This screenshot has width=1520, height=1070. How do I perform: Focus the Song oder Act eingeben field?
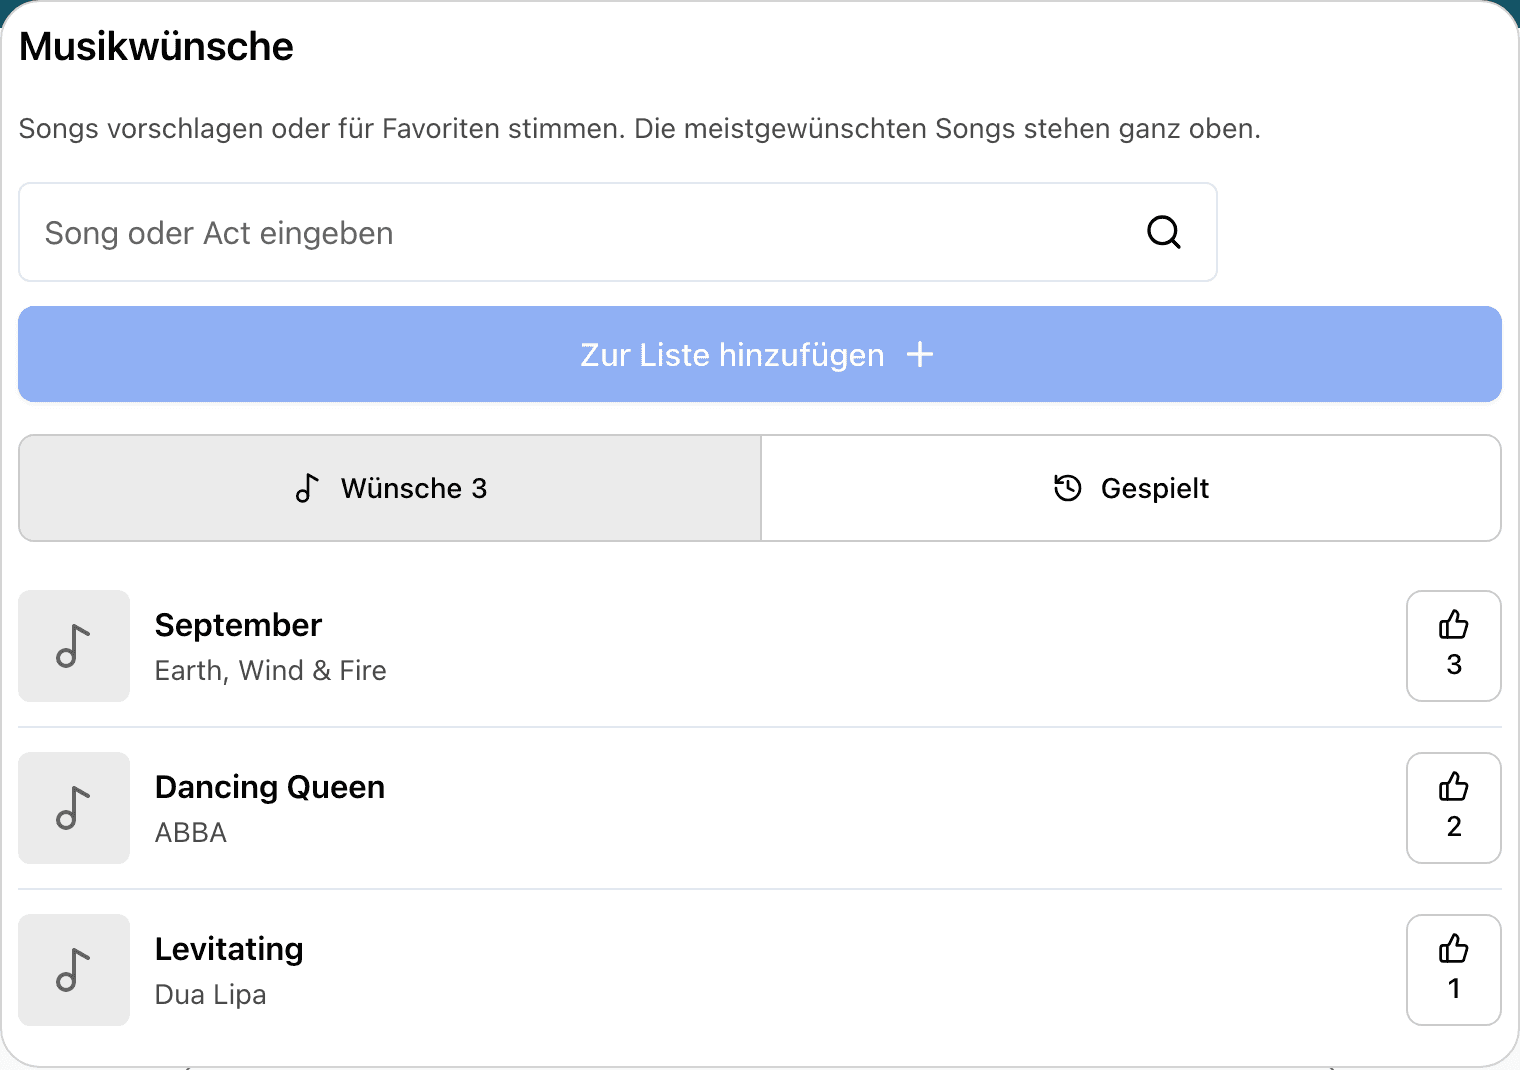618,232
